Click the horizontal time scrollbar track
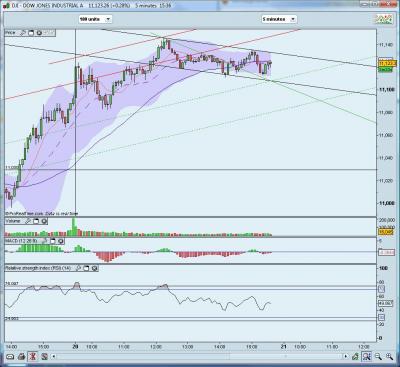Screen dimensions: 400x367 (x=199, y=357)
